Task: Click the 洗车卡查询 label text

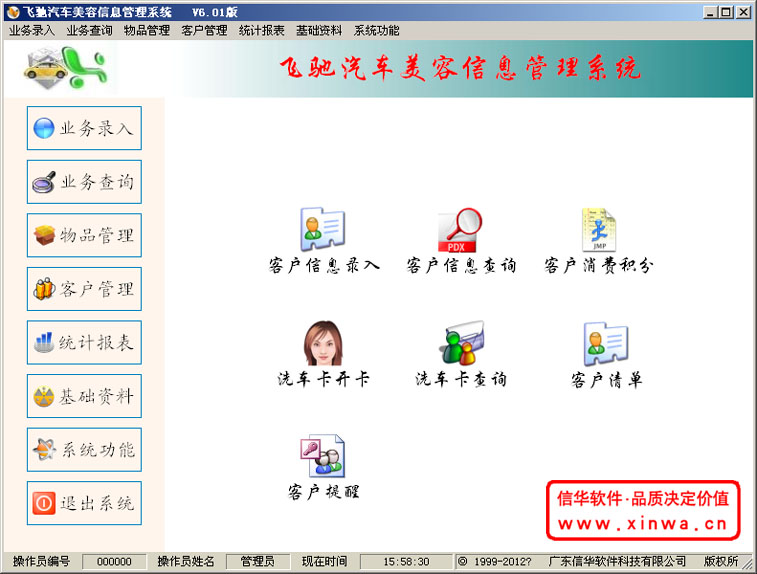Action: point(461,379)
